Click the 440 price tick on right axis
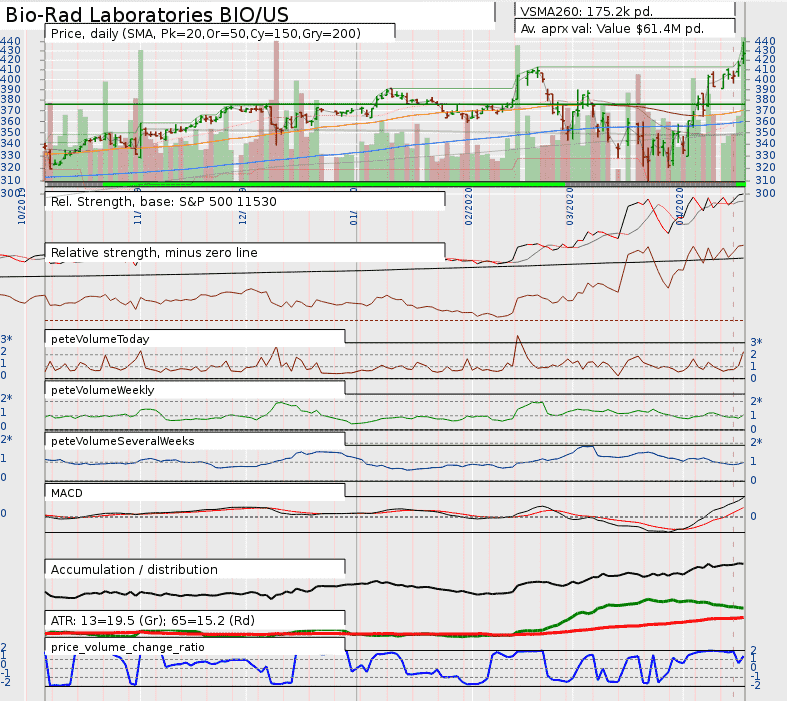 765,42
